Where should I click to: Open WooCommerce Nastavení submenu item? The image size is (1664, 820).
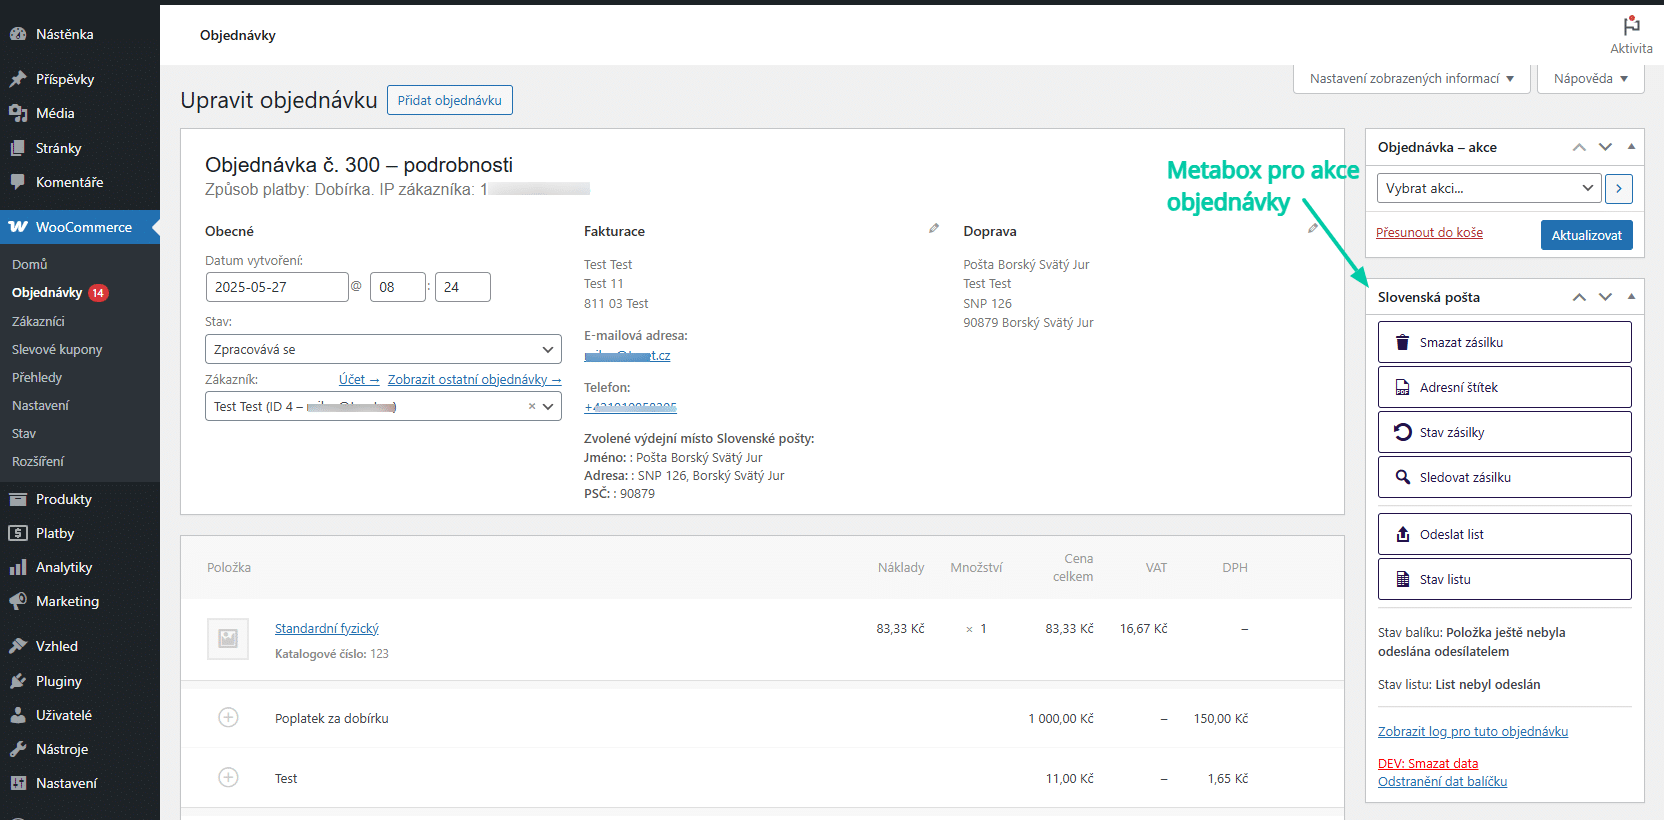pos(41,405)
